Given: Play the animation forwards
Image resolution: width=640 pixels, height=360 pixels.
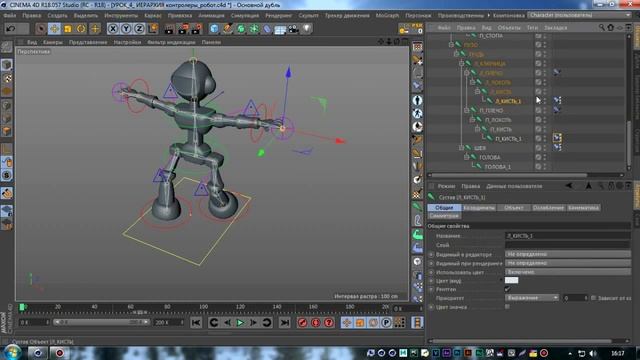Looking at the screenshot, I should coord(240,323).
